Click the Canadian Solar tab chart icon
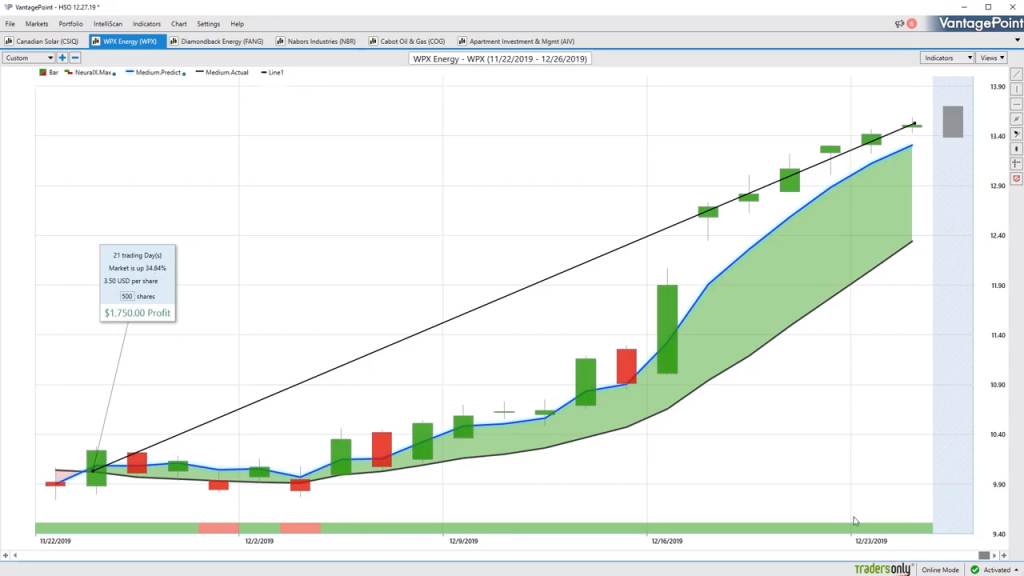The image size is (1024, 576). (9, 41)
